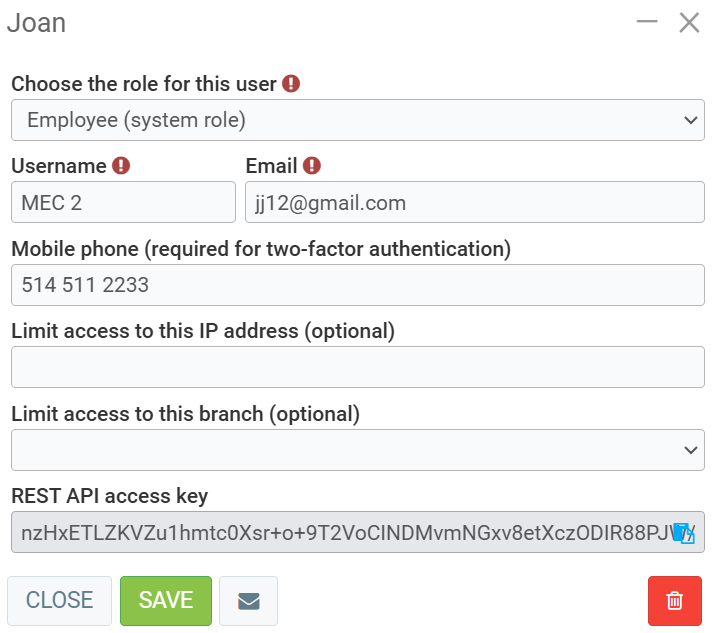Click the 'Choose the role for this user' label
712x633 pixels.
143,84
